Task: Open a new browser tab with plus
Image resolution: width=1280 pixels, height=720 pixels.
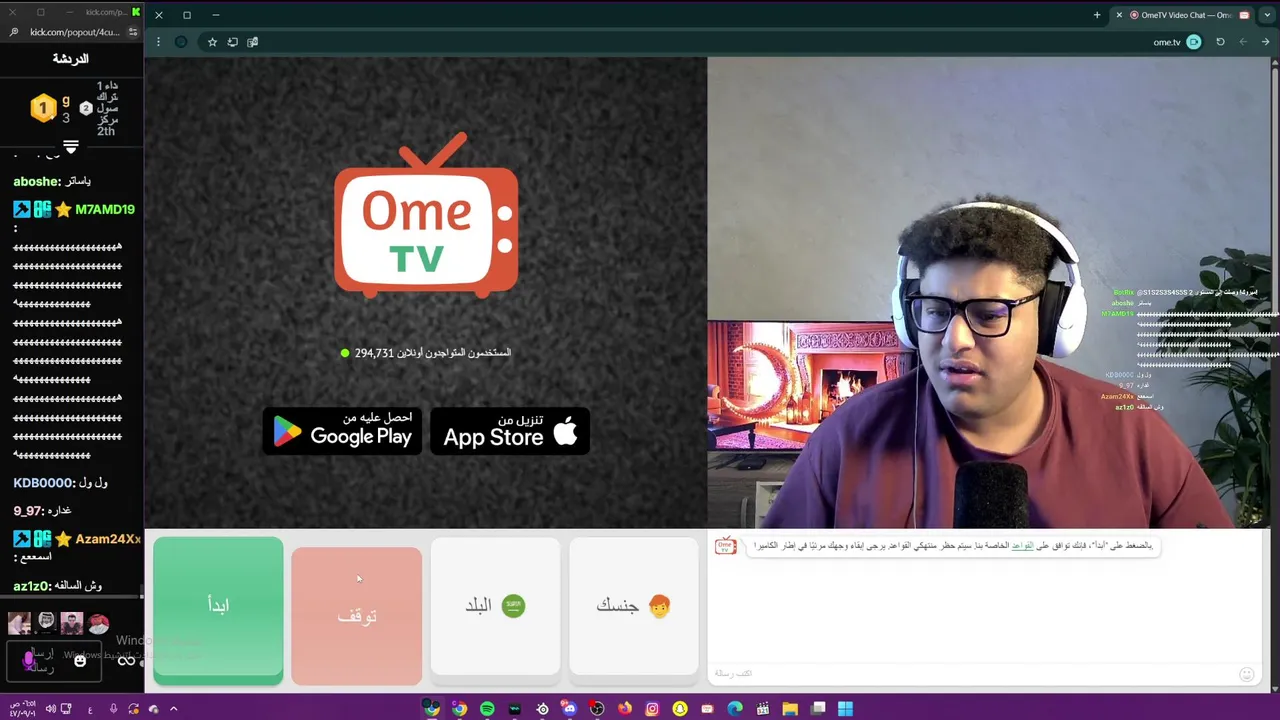Action: (x=1097, y=15)
